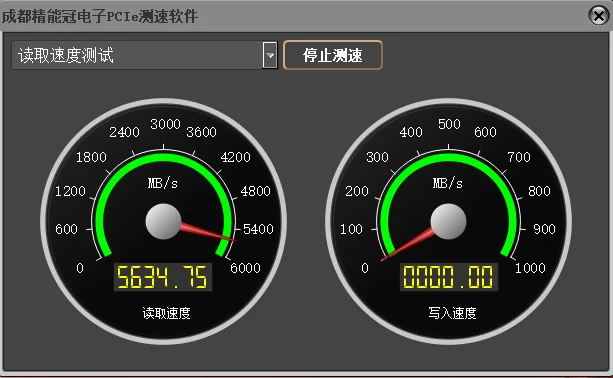Click the 1800 mark on read gauge
This screenshot has width=613, height=378.
[x=91, y=157]
